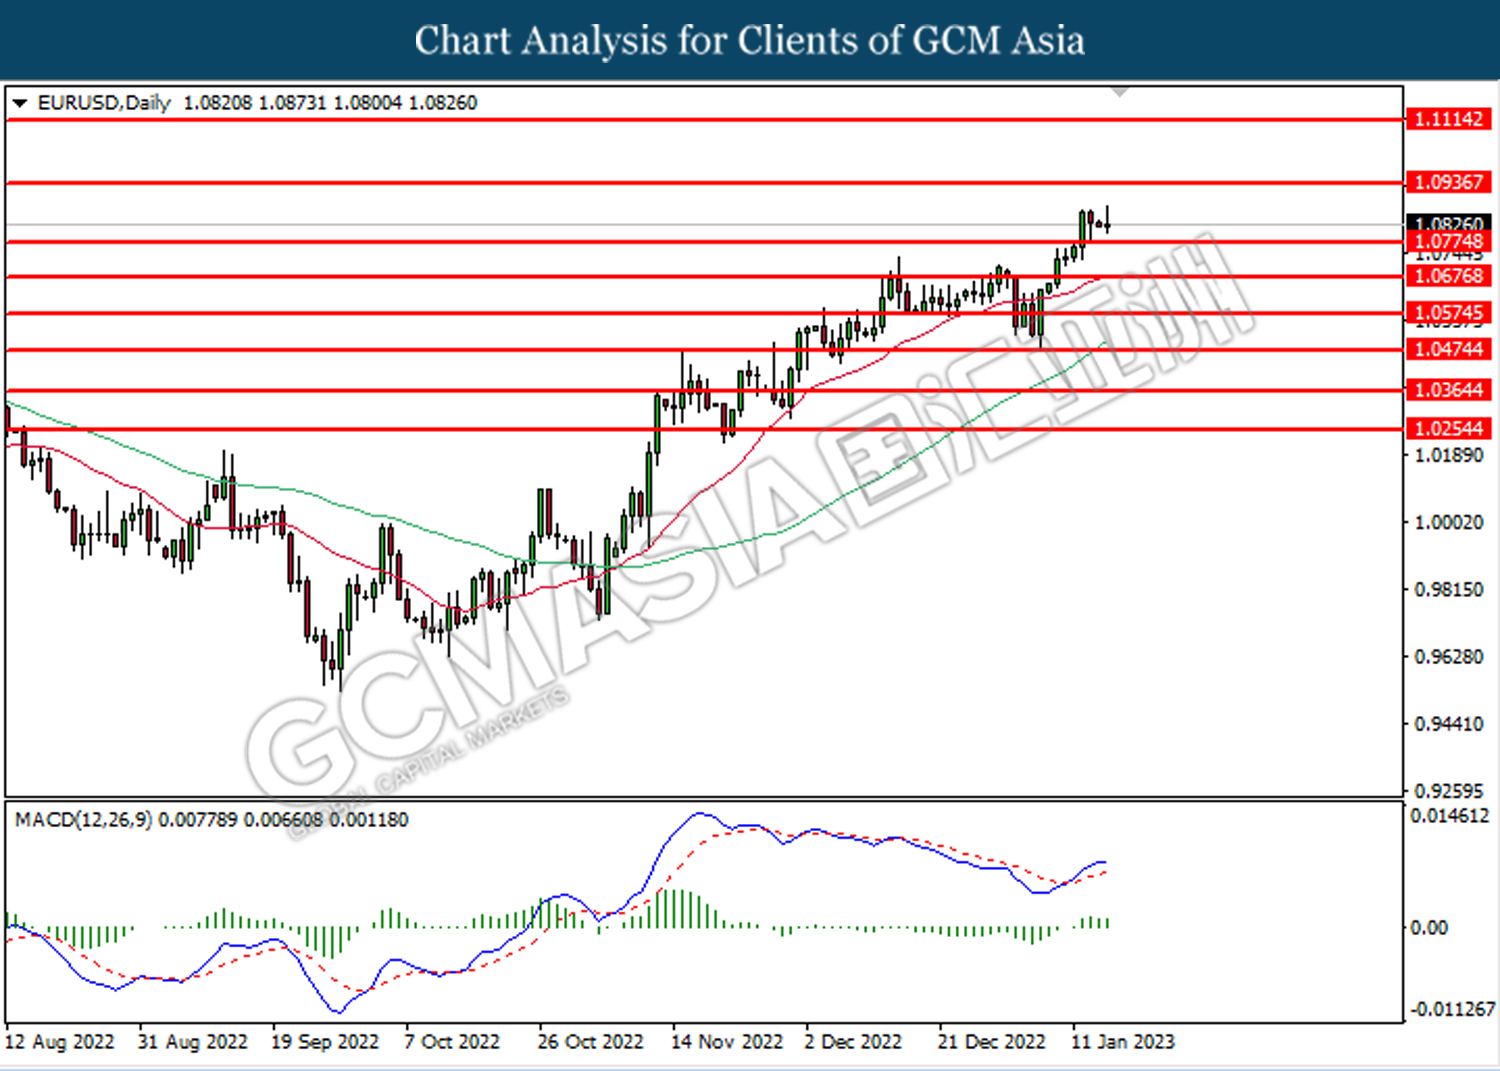Open the dropdown arrow beside EURUSD,Daily
Screen dimensions: 1500x1071
(x=19, y=103)
